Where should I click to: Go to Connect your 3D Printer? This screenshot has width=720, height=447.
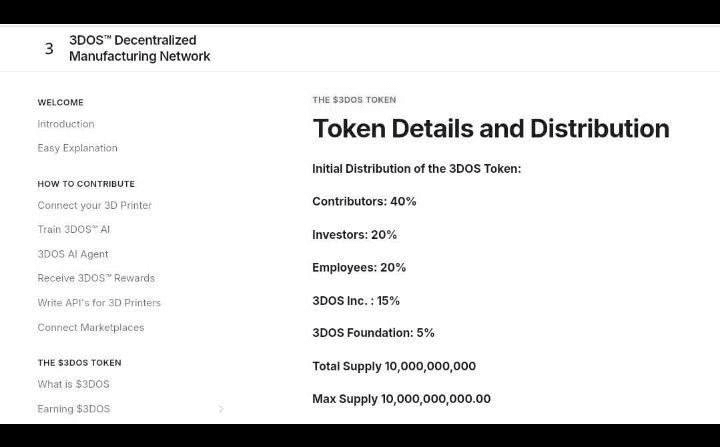[95, 205]
